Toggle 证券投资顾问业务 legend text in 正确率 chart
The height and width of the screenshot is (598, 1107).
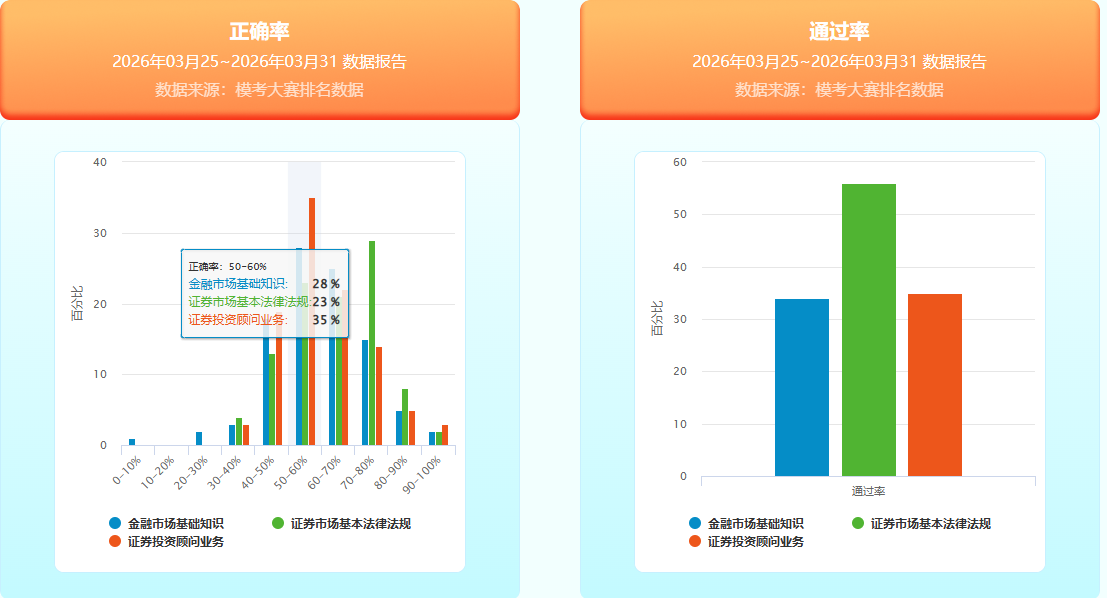pos(175,541)
